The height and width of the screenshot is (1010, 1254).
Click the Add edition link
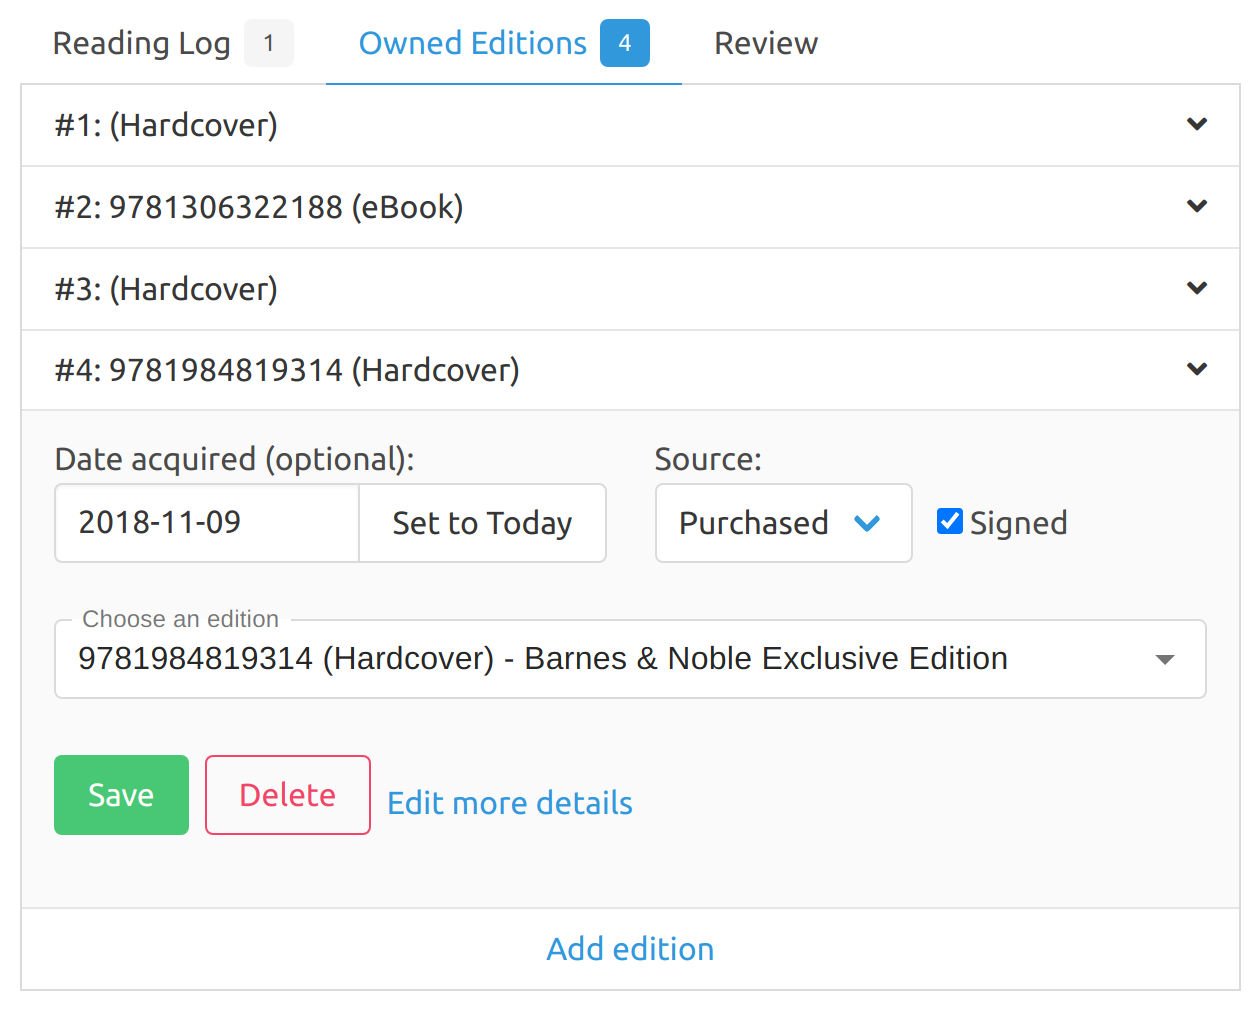[x=630, y=949]
